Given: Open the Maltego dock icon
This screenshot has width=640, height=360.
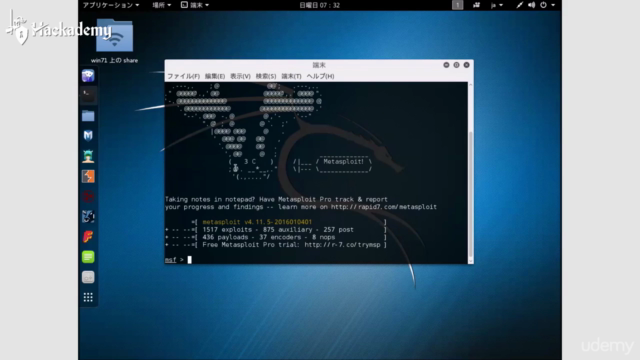Looking at the screenshot, I should [x=88, y=216].
